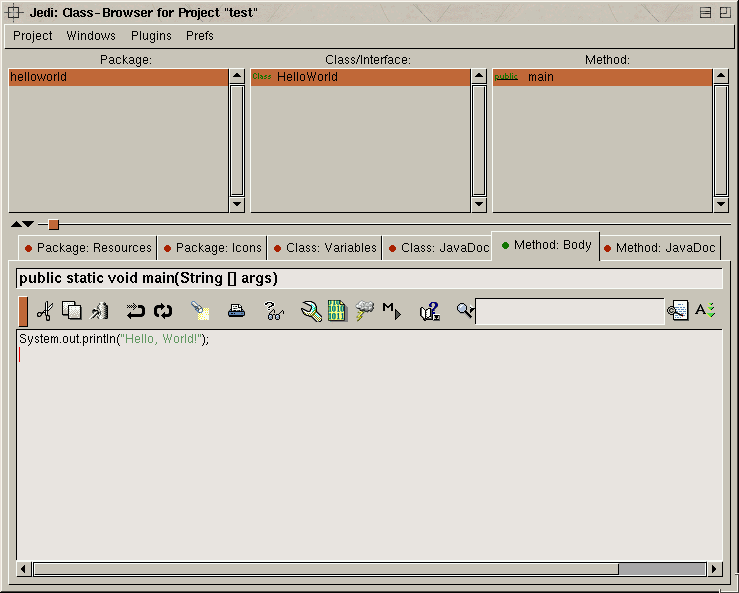This screenshot has height=593, width=739.
Task: Click the wrench tool icon
Action: tap(311, 311)
